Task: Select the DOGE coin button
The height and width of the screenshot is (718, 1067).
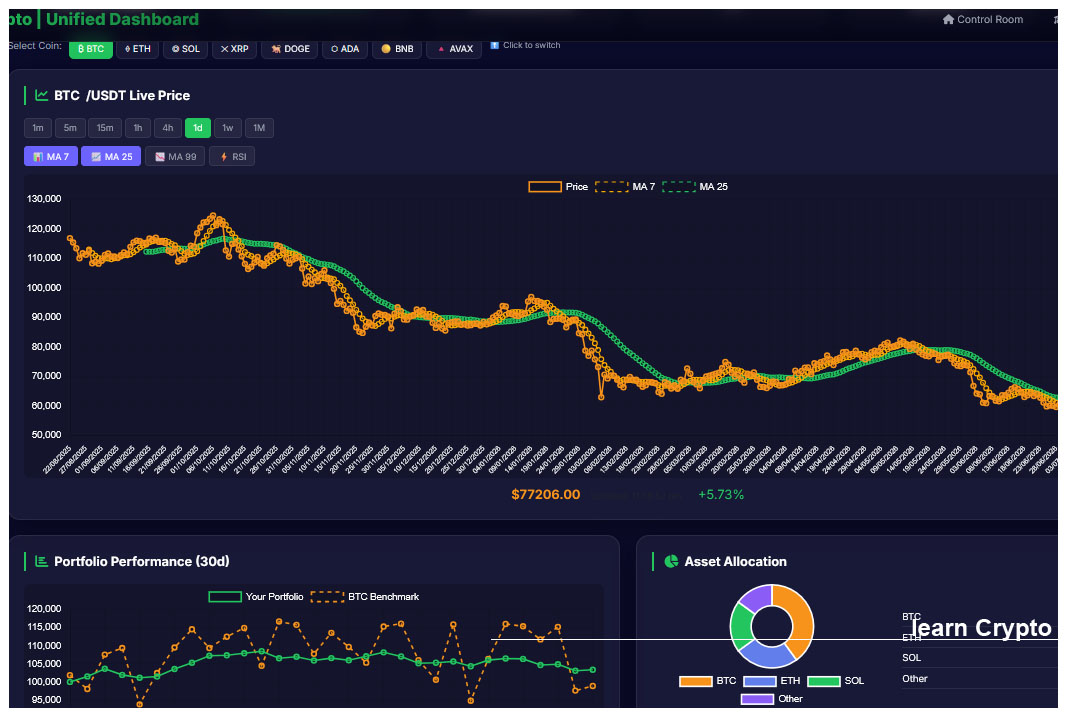Action: (x=289, y=49)
